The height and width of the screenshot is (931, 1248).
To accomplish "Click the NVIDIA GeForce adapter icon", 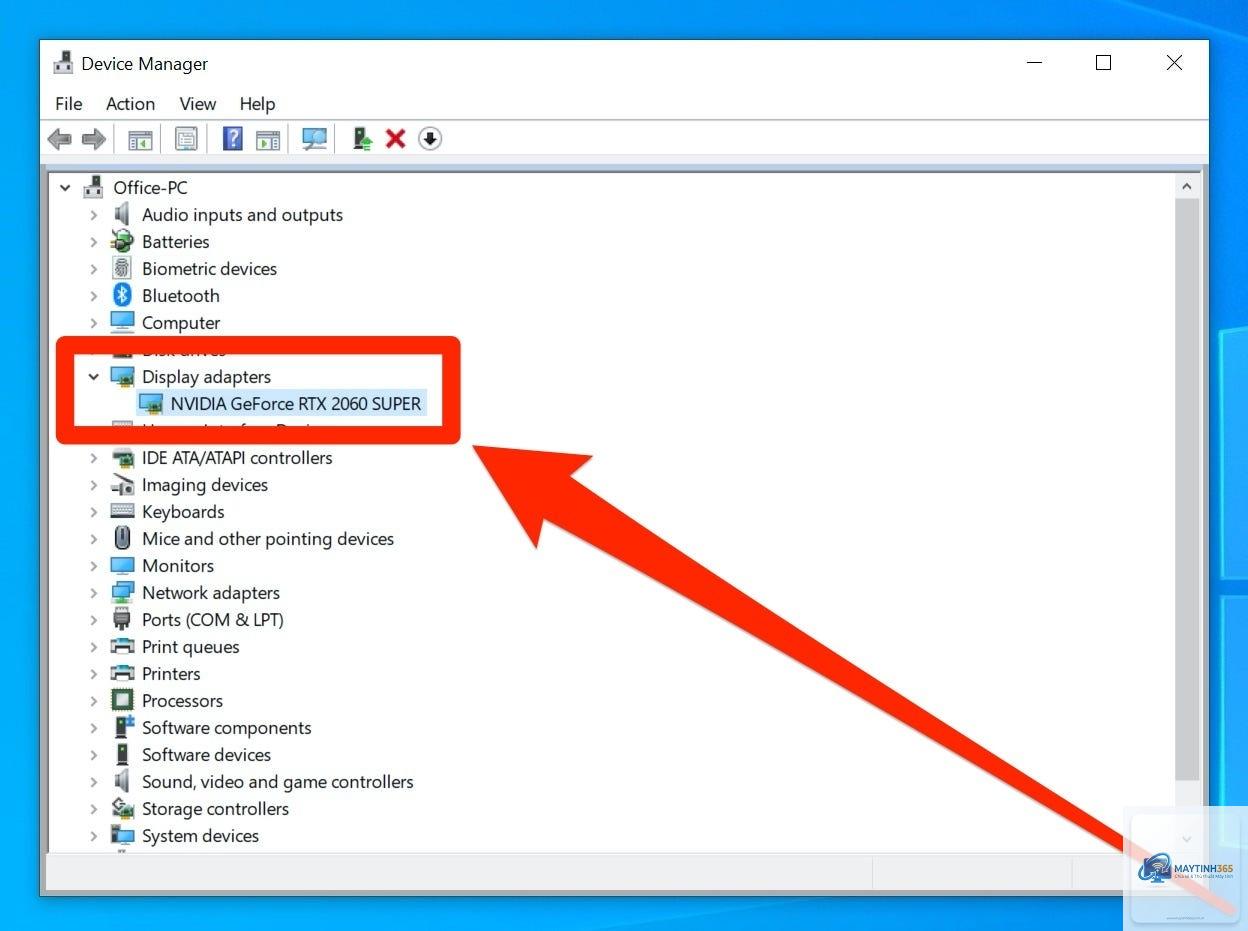I will pos(151,403).
